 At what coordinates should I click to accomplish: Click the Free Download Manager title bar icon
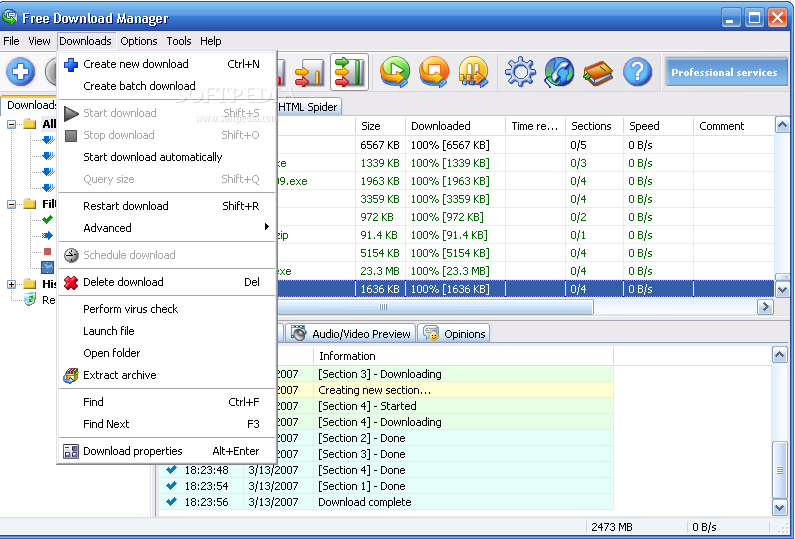(10, 17)
